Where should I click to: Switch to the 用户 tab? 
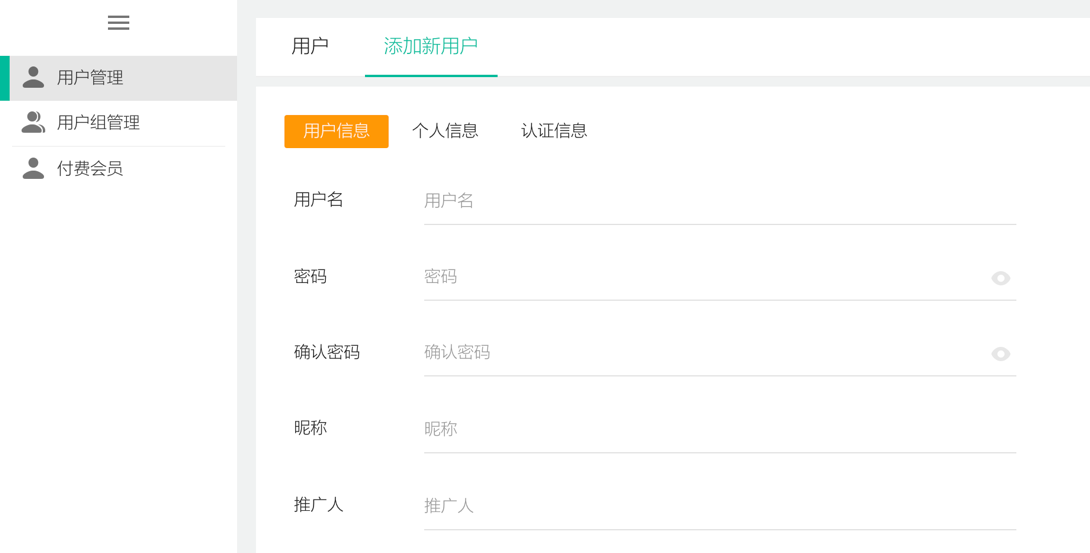(x=310, y=47)
